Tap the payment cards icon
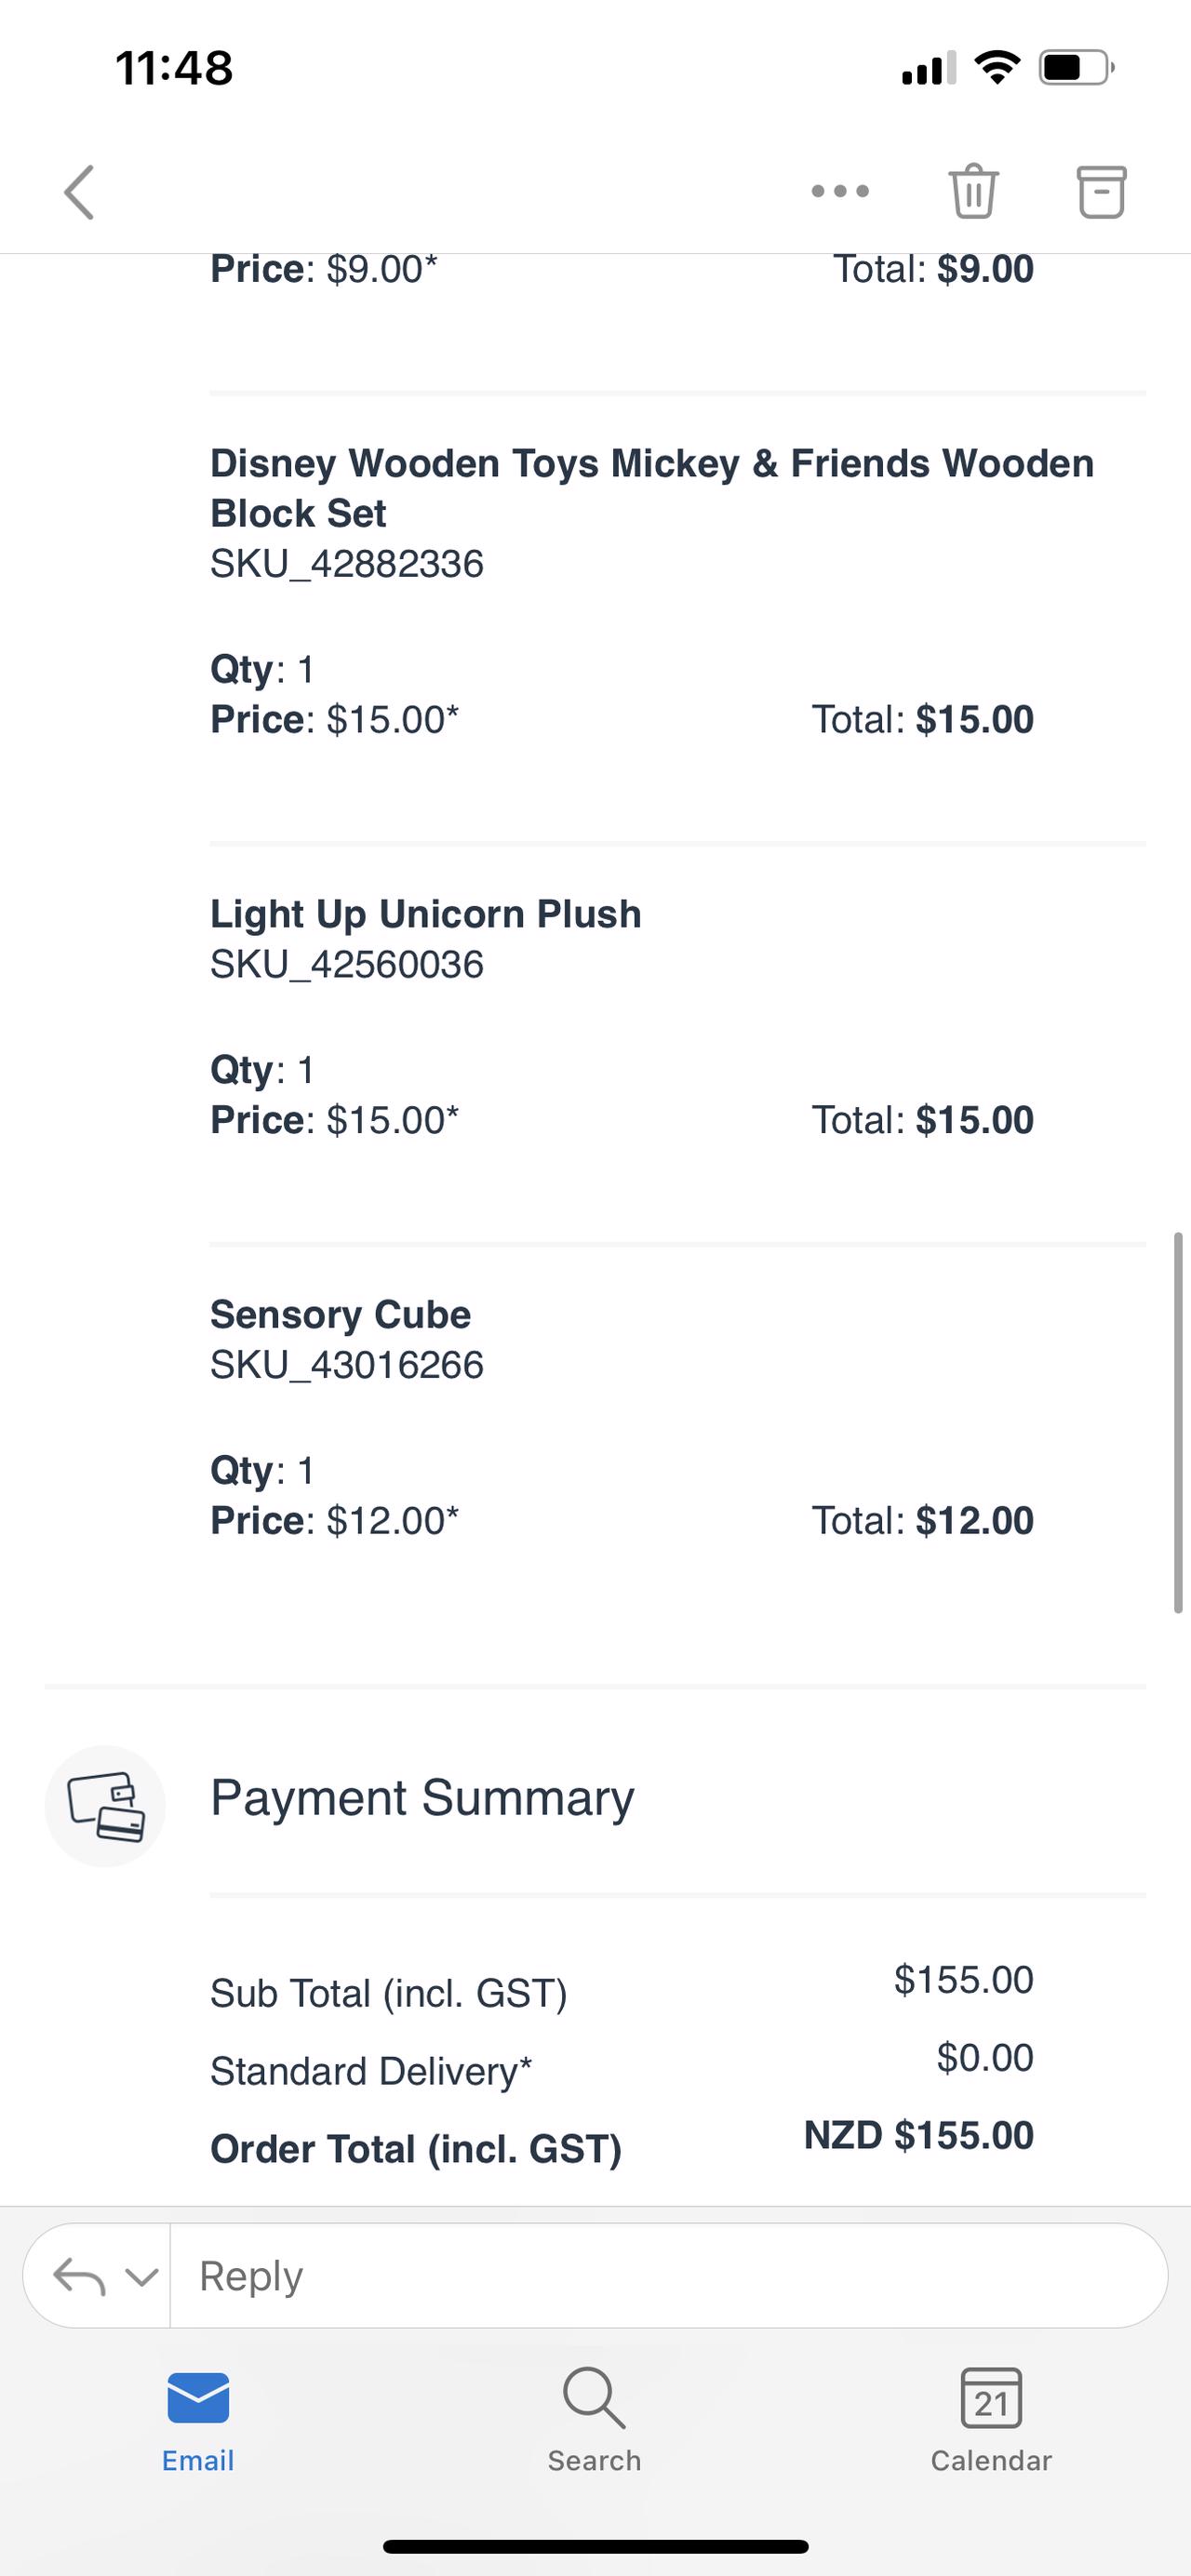1191x2576 pixels. 105,1805
